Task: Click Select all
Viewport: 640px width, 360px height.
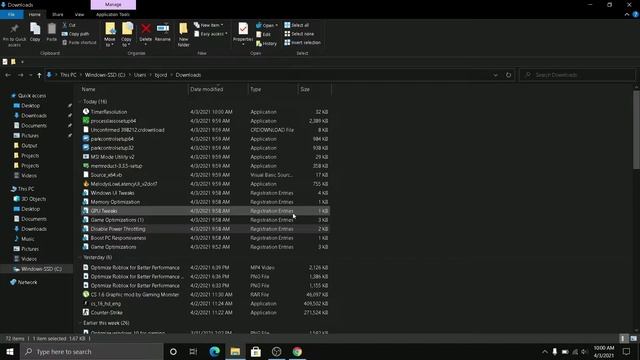Action: click(297, 25)
